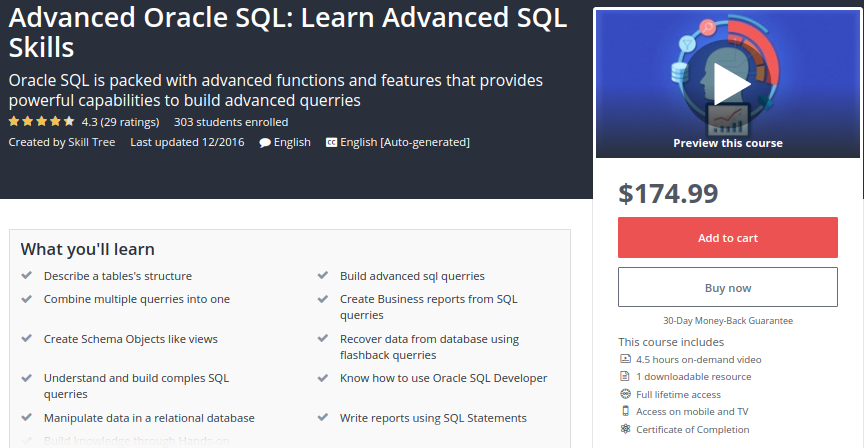Click checkmark beside Build advanced sql queries
864x448 pixels.
(323, 275)
